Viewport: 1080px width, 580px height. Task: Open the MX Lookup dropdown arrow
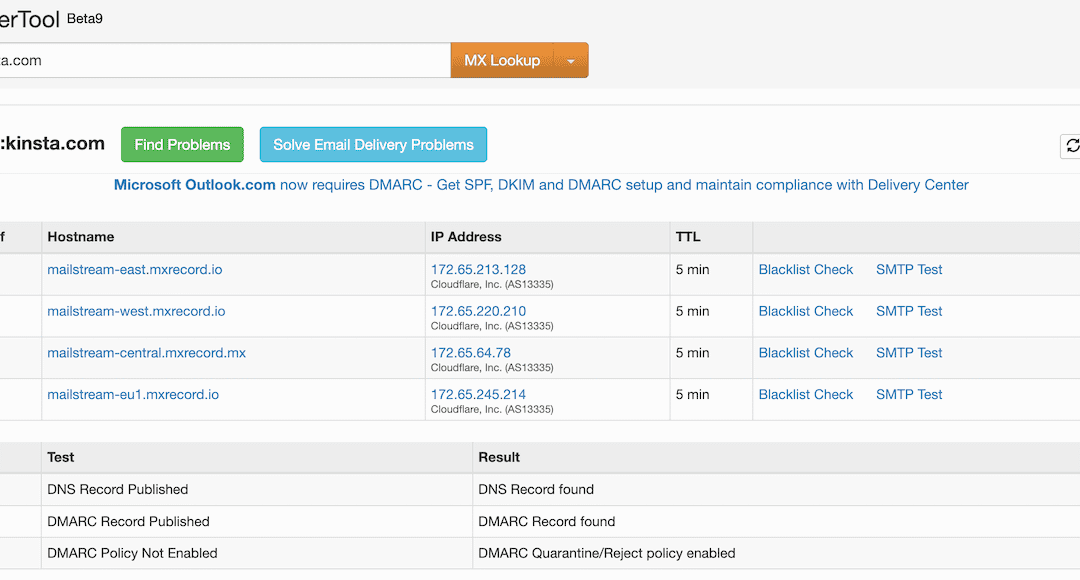coord(571,61)
